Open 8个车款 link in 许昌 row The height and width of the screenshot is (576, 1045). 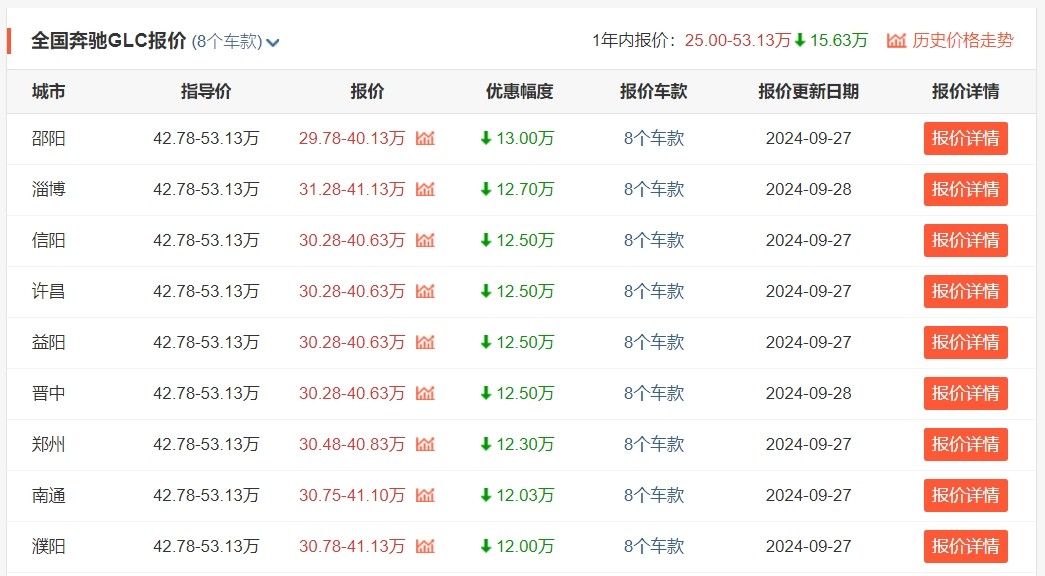coord(654,291)
